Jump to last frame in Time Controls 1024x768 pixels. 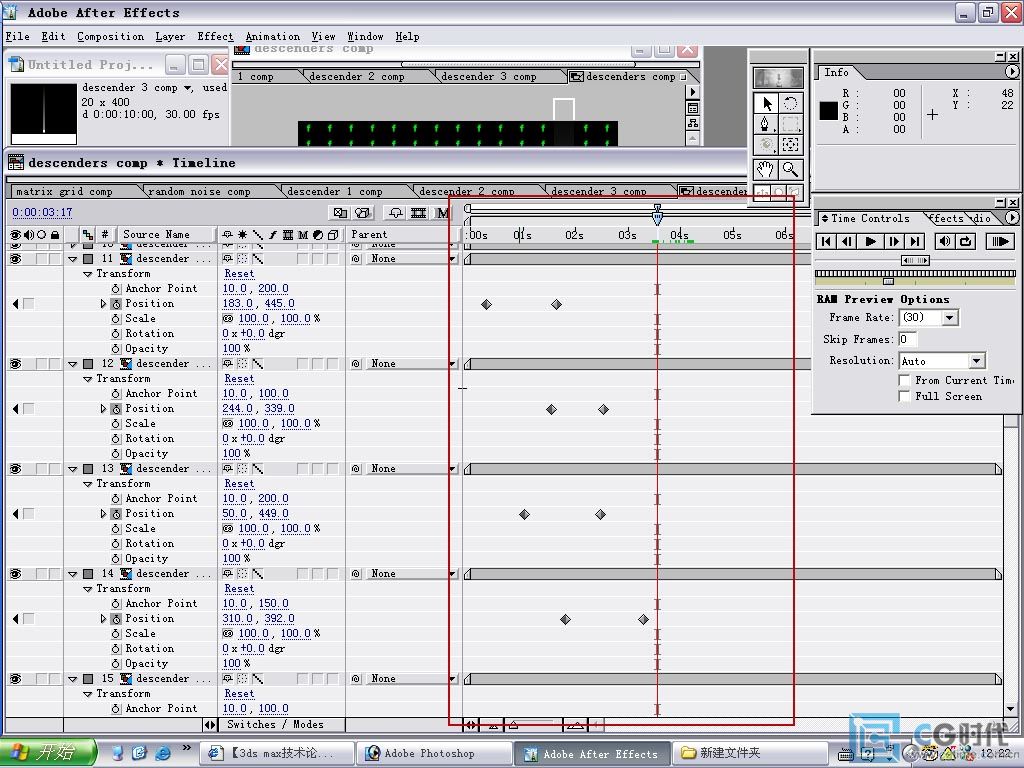tap(915, 242)
